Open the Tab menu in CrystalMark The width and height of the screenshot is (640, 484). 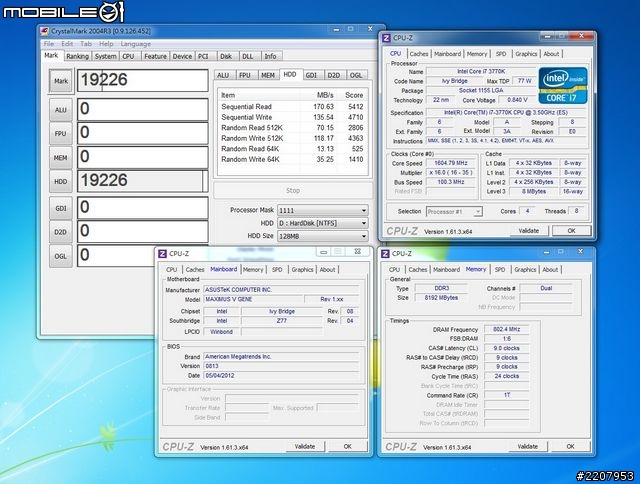click(86, 44)
